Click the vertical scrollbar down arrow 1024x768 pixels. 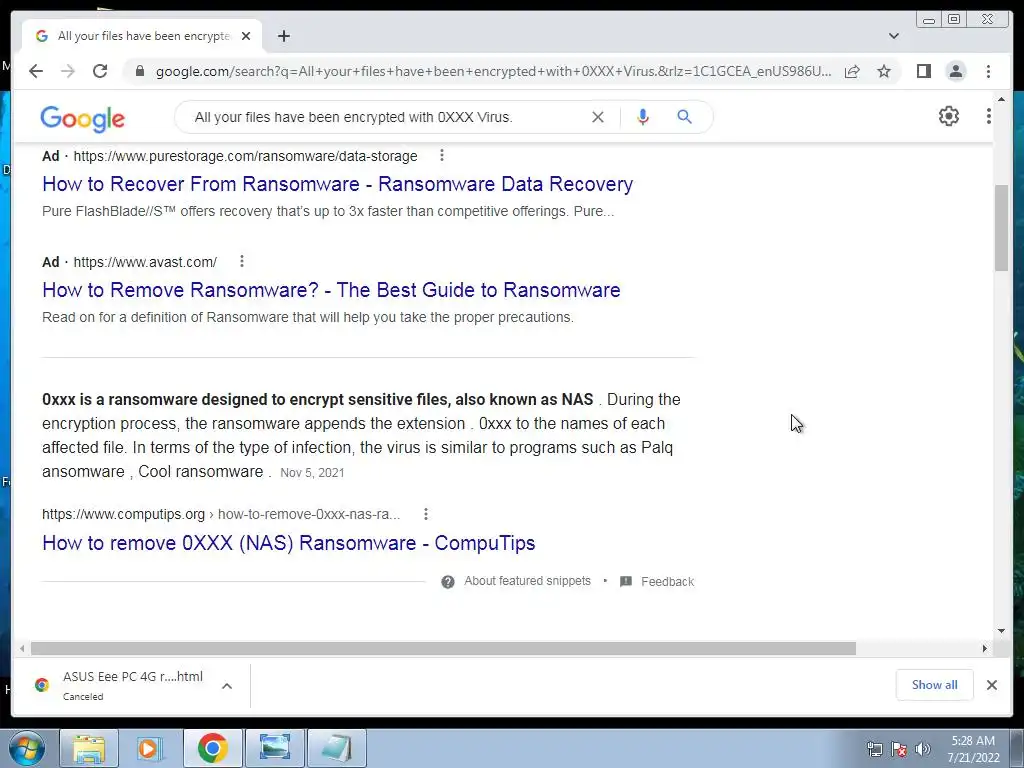click(1001, 631)
